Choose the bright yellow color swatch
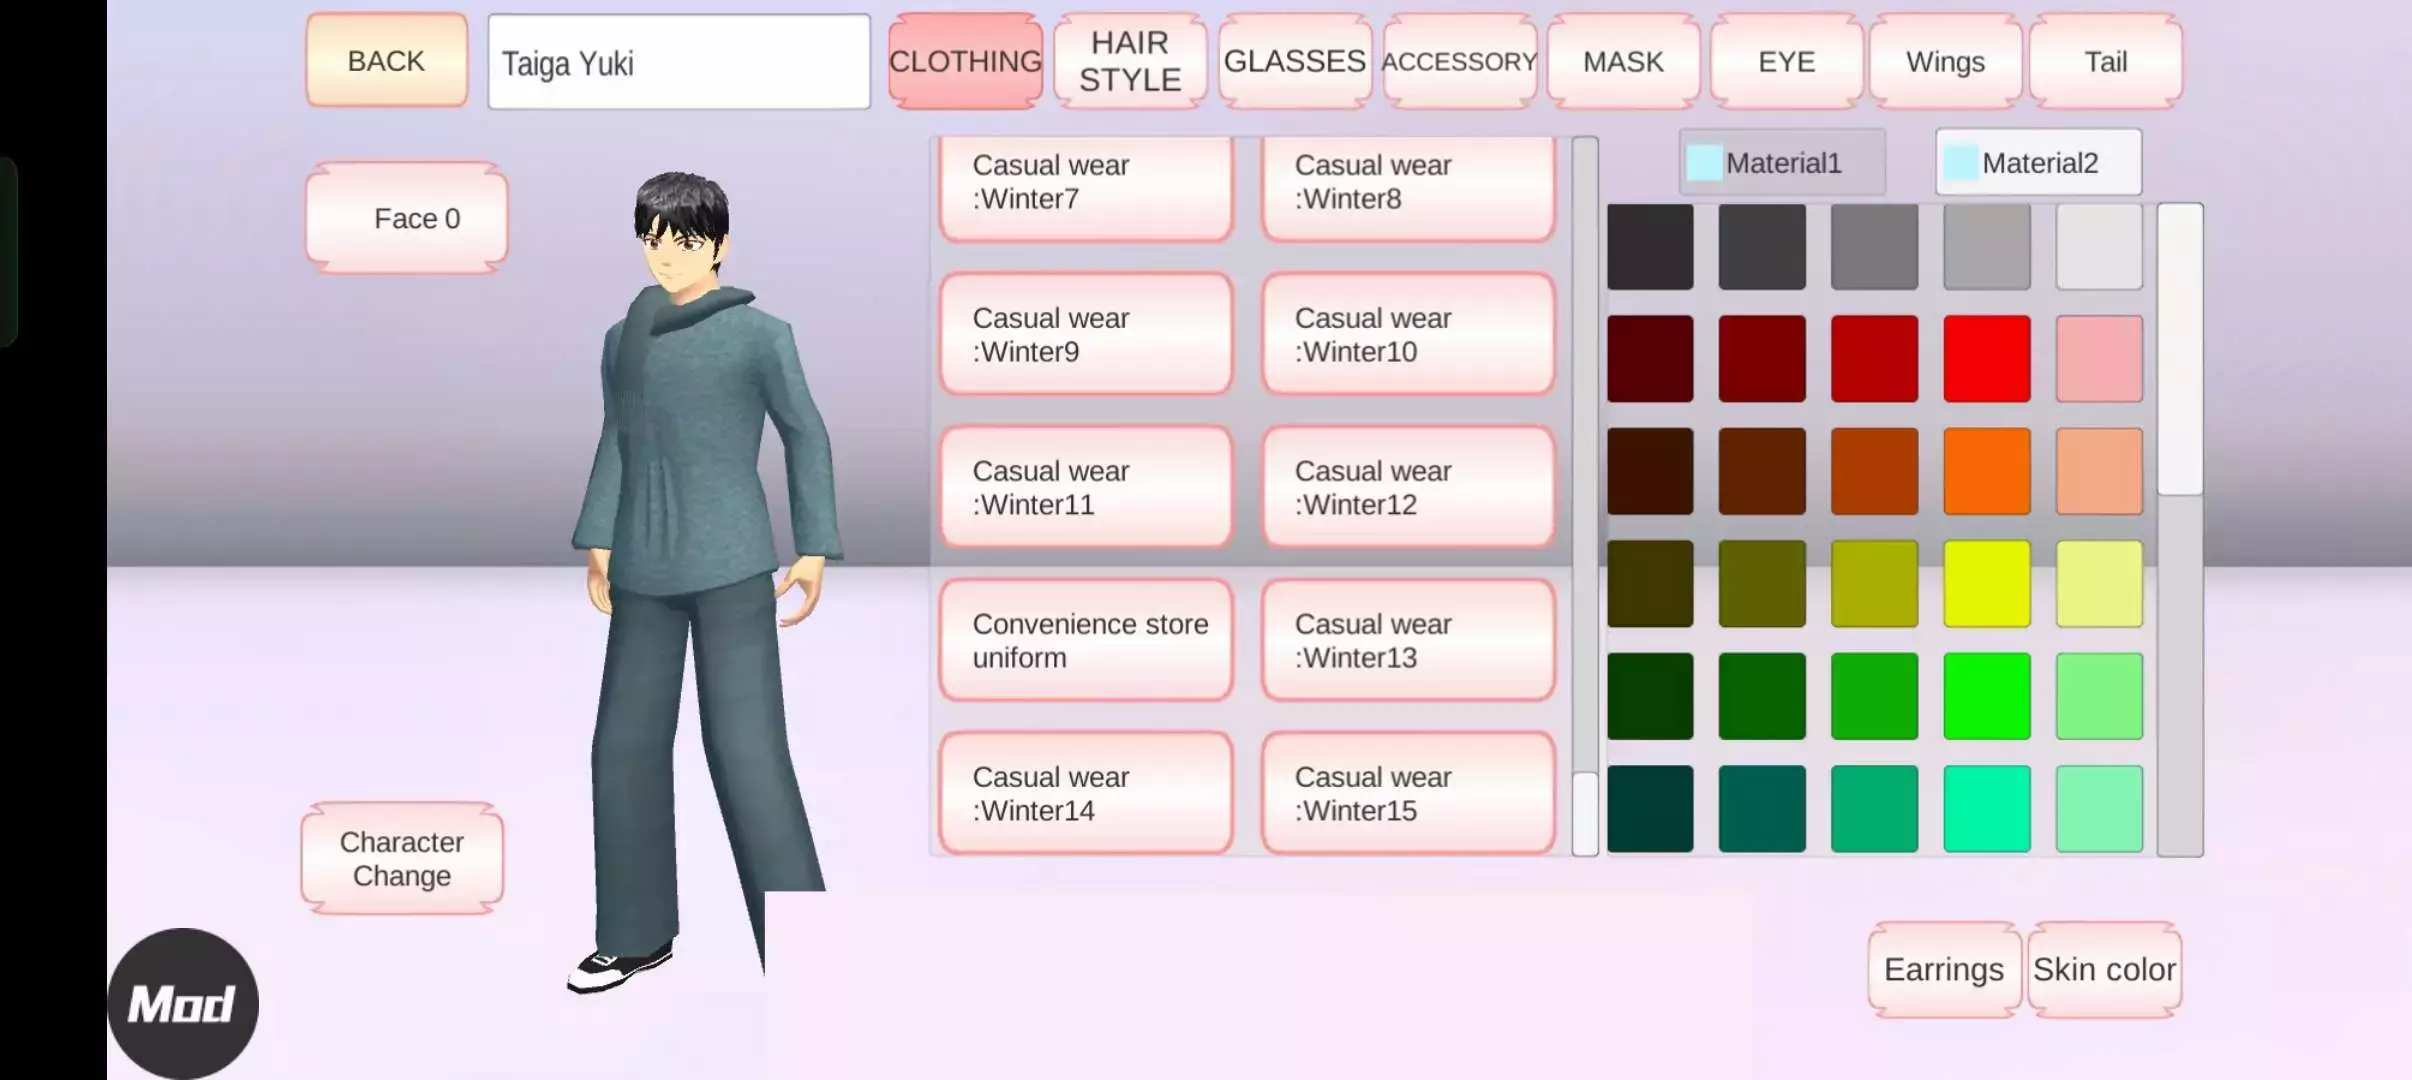 click(x=1986, y=583)
